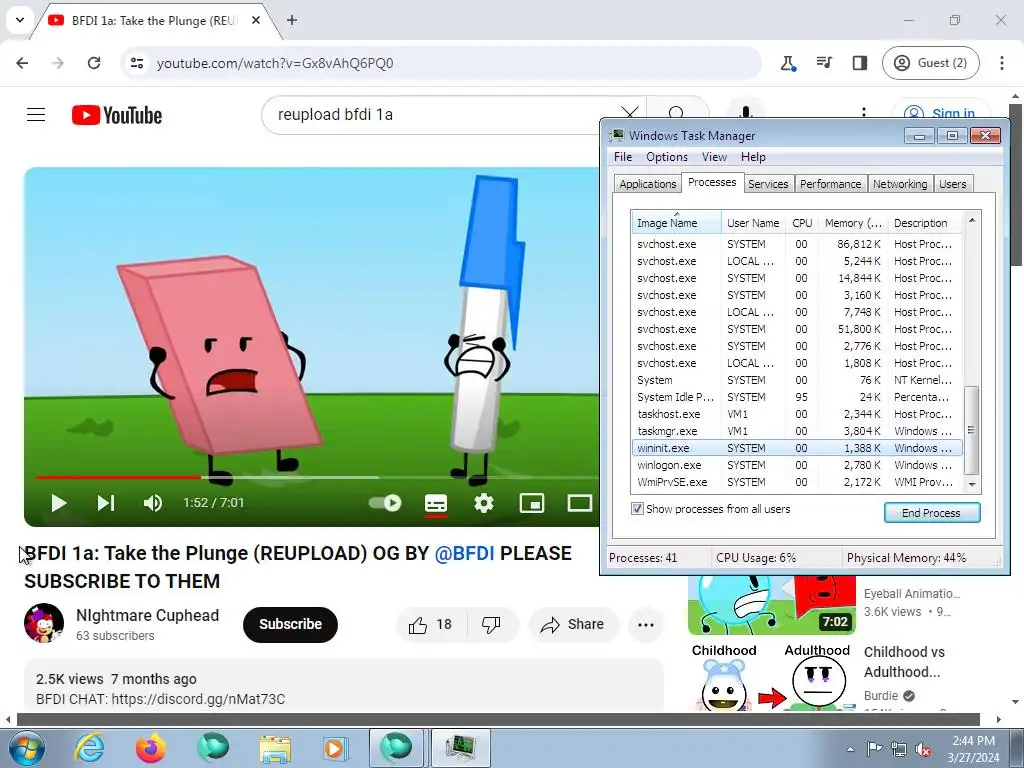Click the End Process button

coord(931,513)
